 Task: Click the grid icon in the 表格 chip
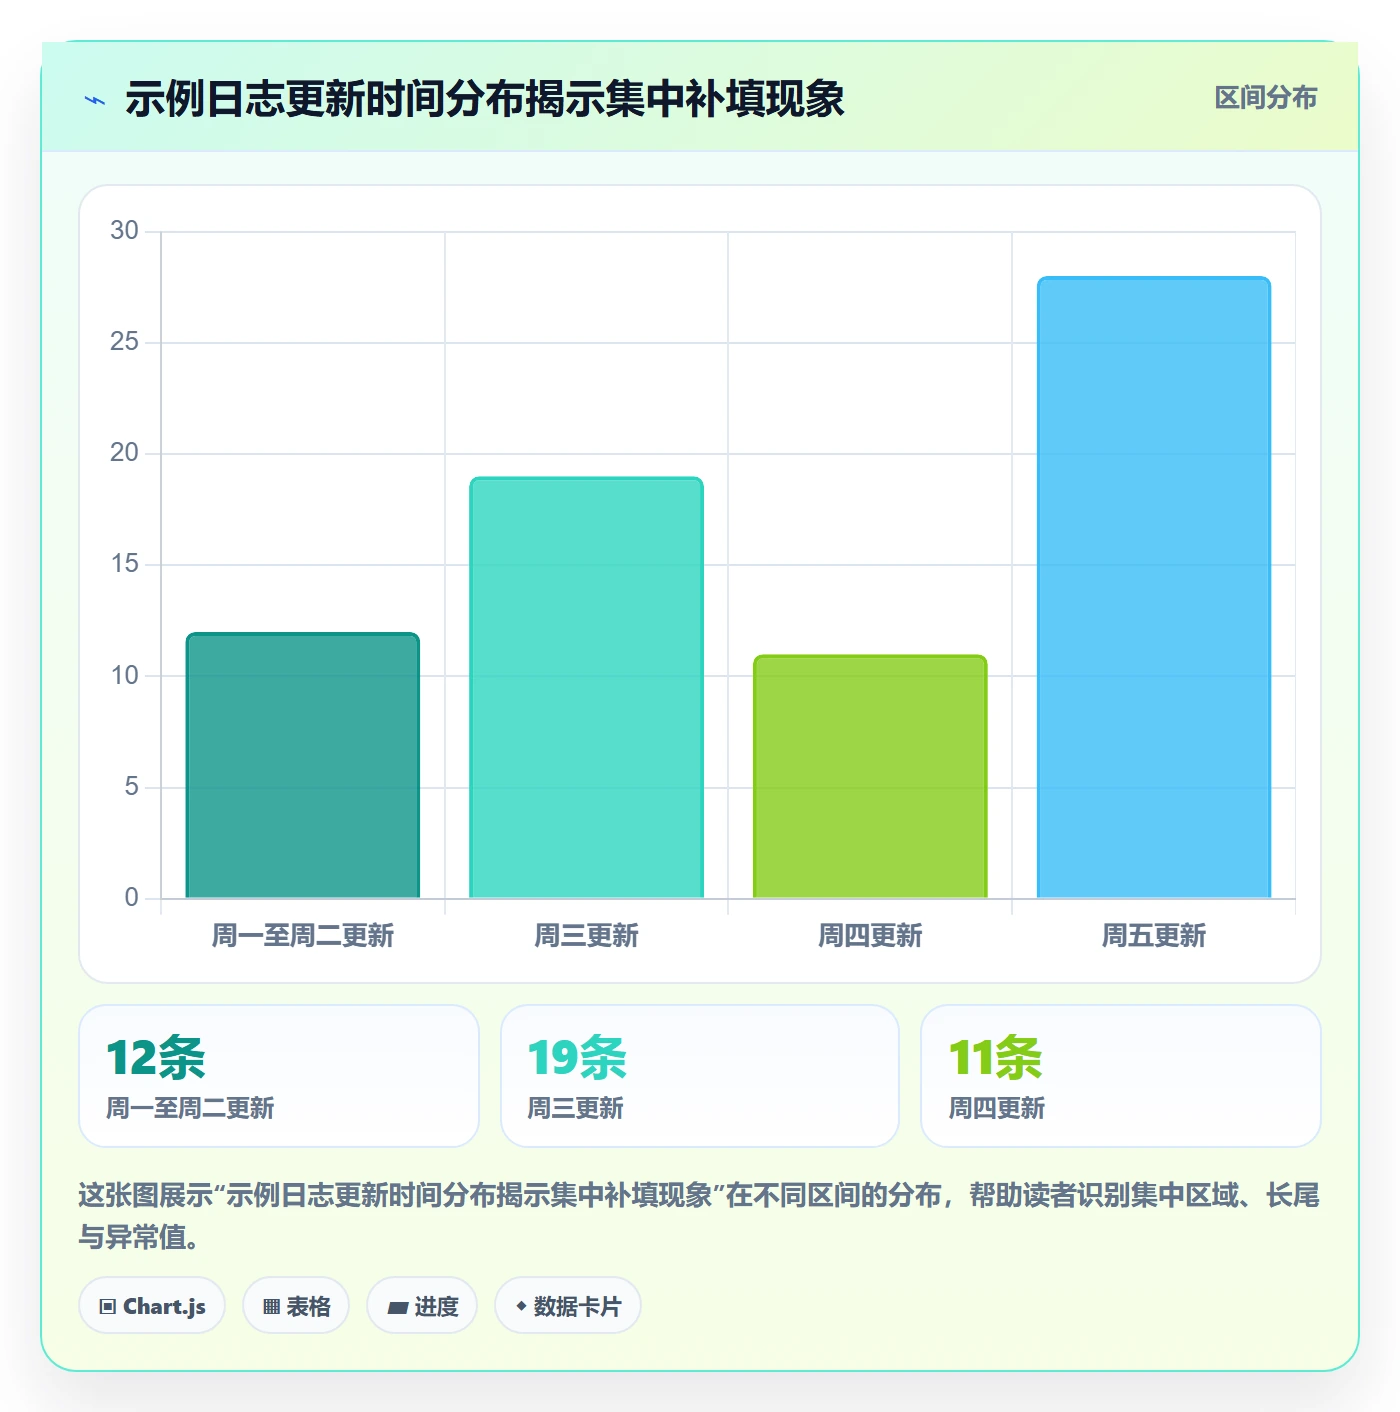(271, 1306)
